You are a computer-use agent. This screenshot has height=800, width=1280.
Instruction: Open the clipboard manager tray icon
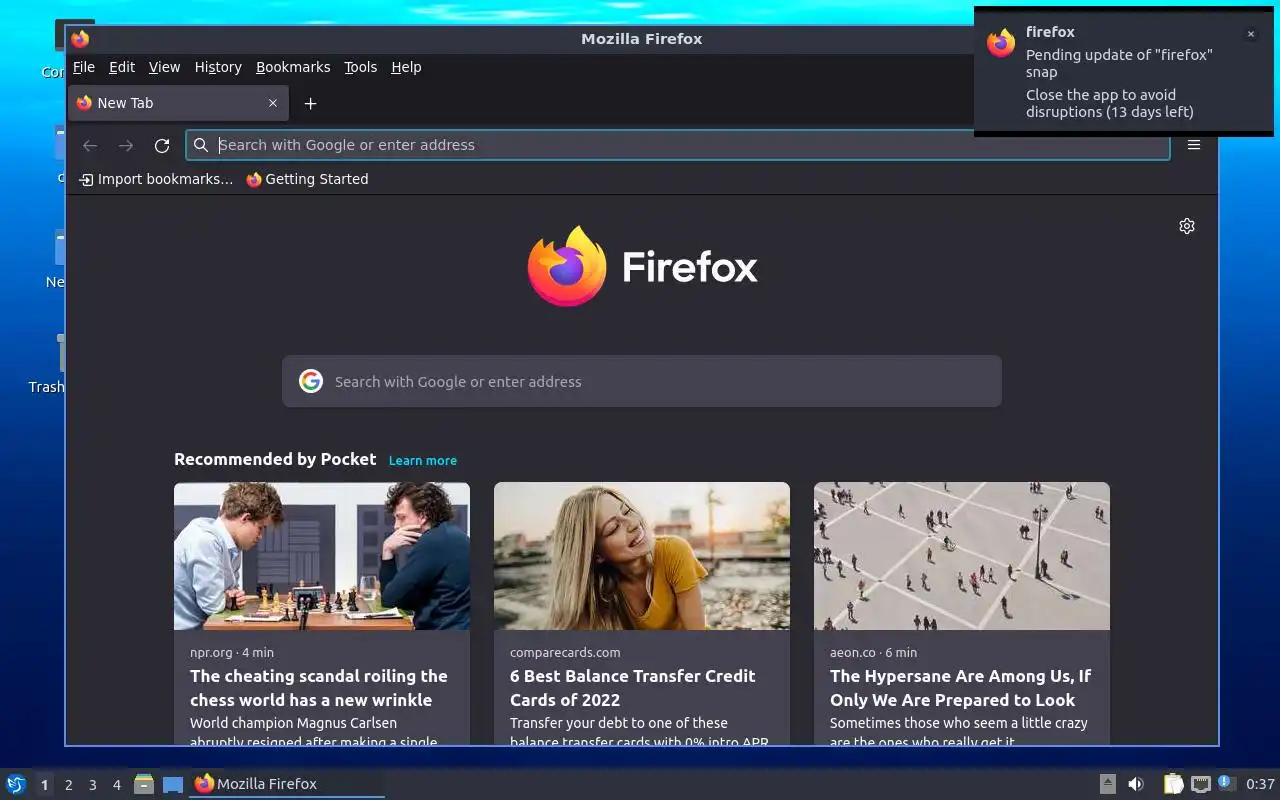point(1173,784)
